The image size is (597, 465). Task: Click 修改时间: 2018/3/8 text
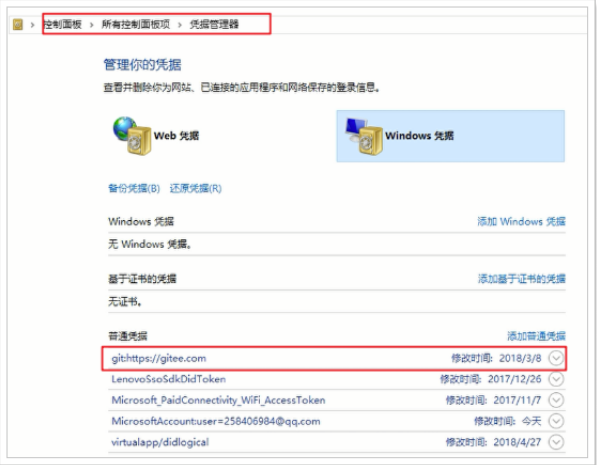496,358
